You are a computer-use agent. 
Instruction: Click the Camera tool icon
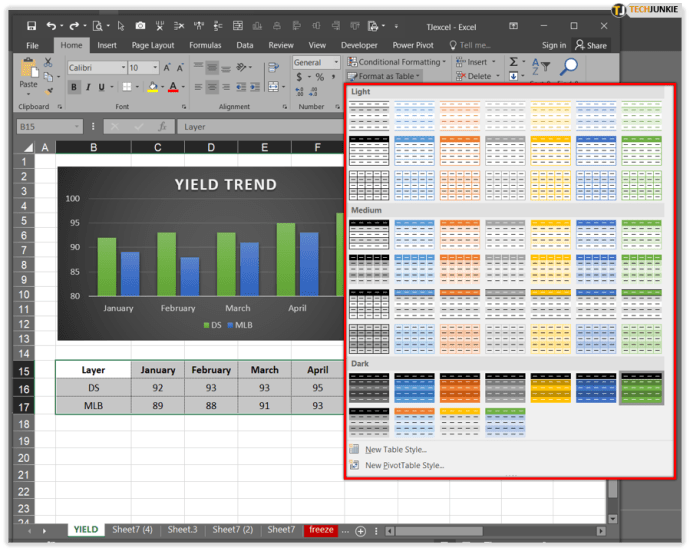(x=140, y=26)
